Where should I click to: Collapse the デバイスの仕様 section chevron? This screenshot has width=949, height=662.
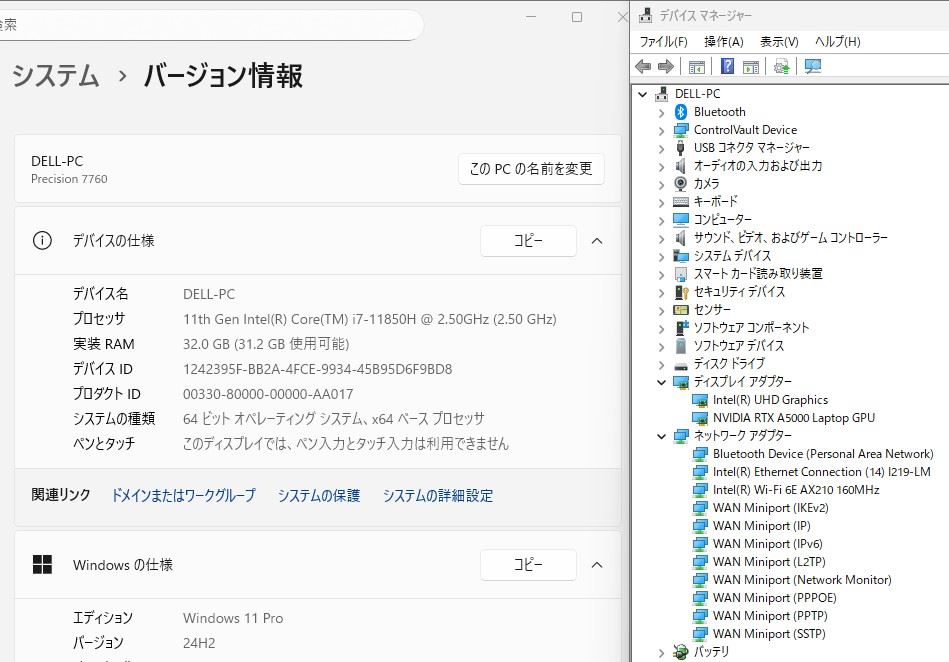coord(597,241)
